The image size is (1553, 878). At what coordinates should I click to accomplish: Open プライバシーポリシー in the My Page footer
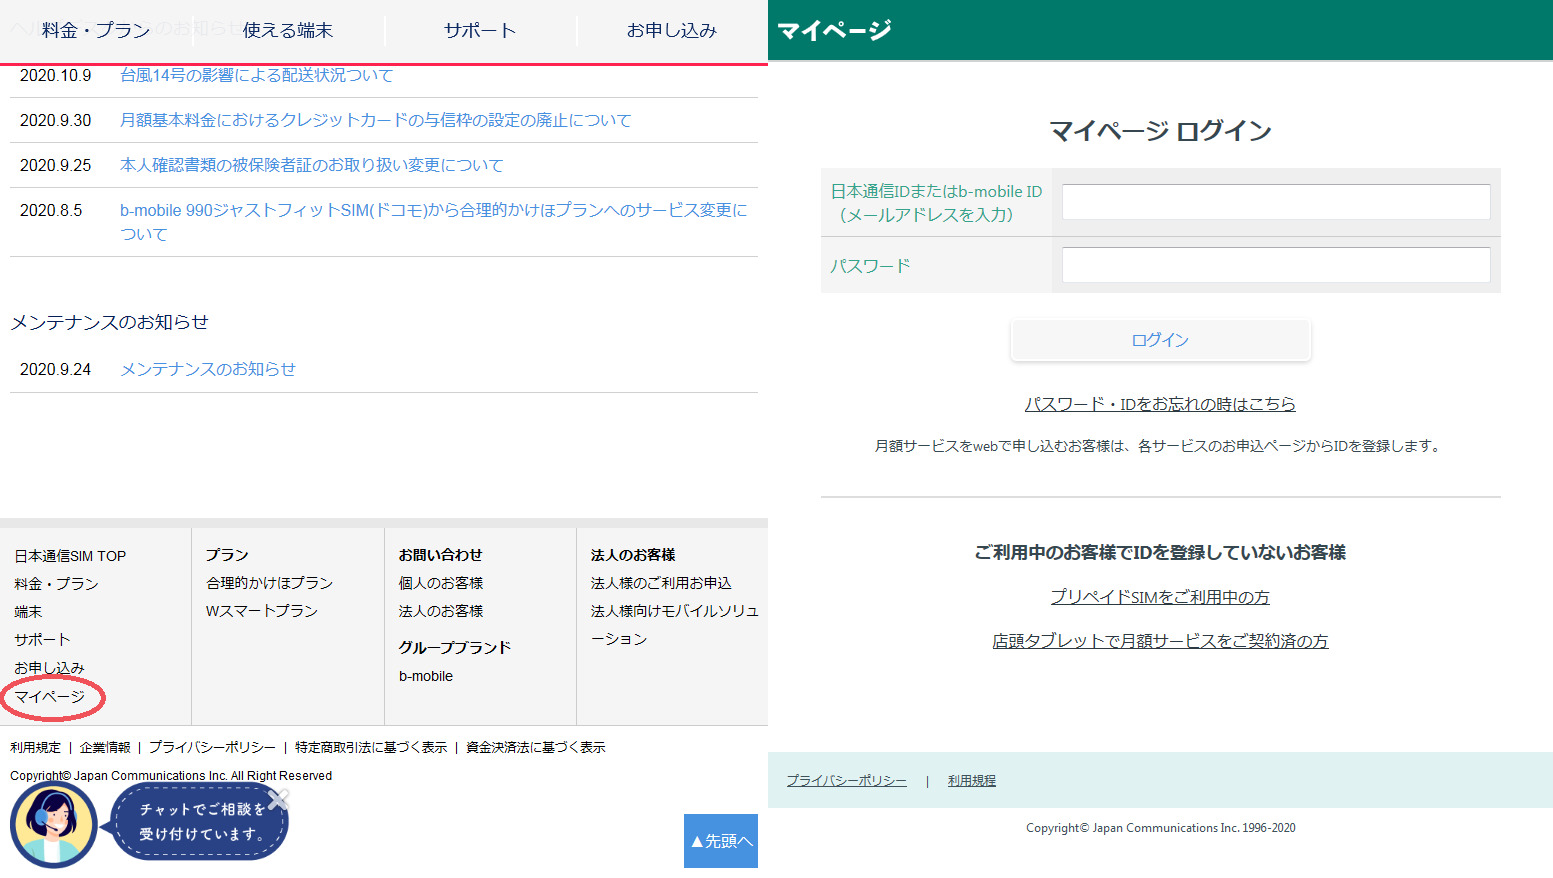tap(846, 781)
